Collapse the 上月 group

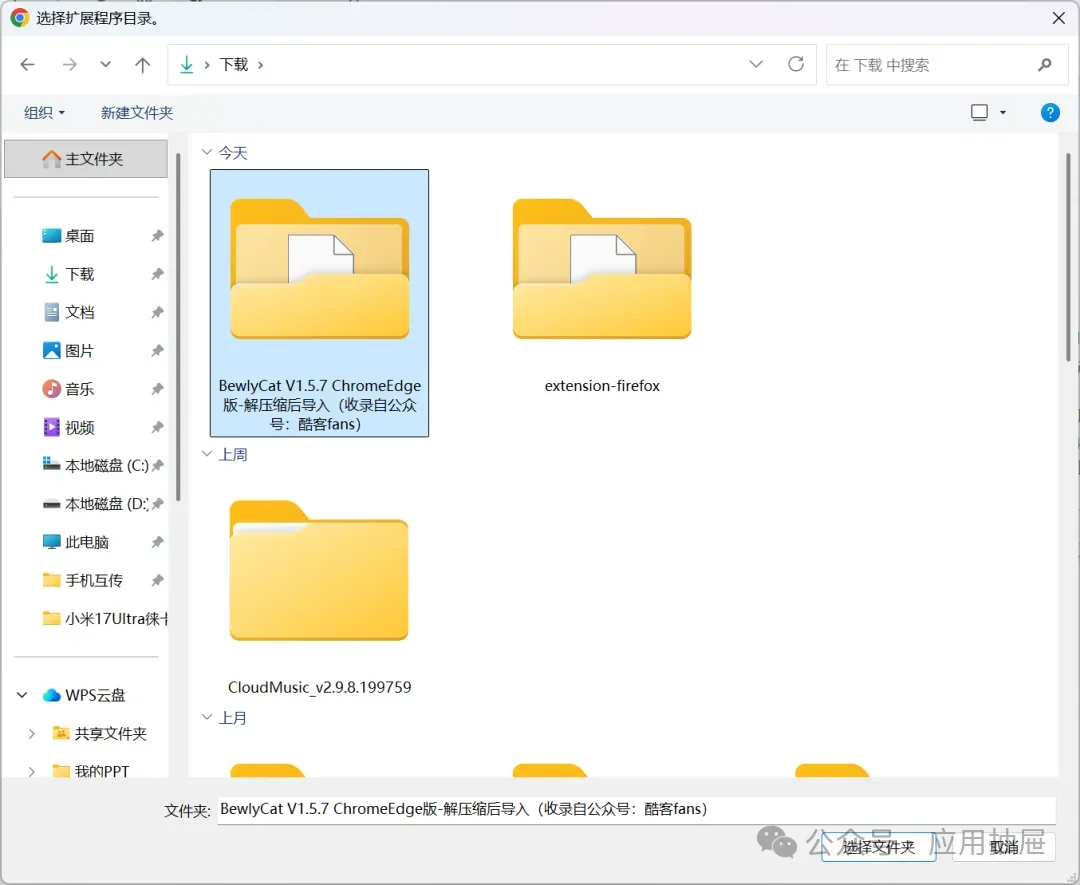(206, 717)
